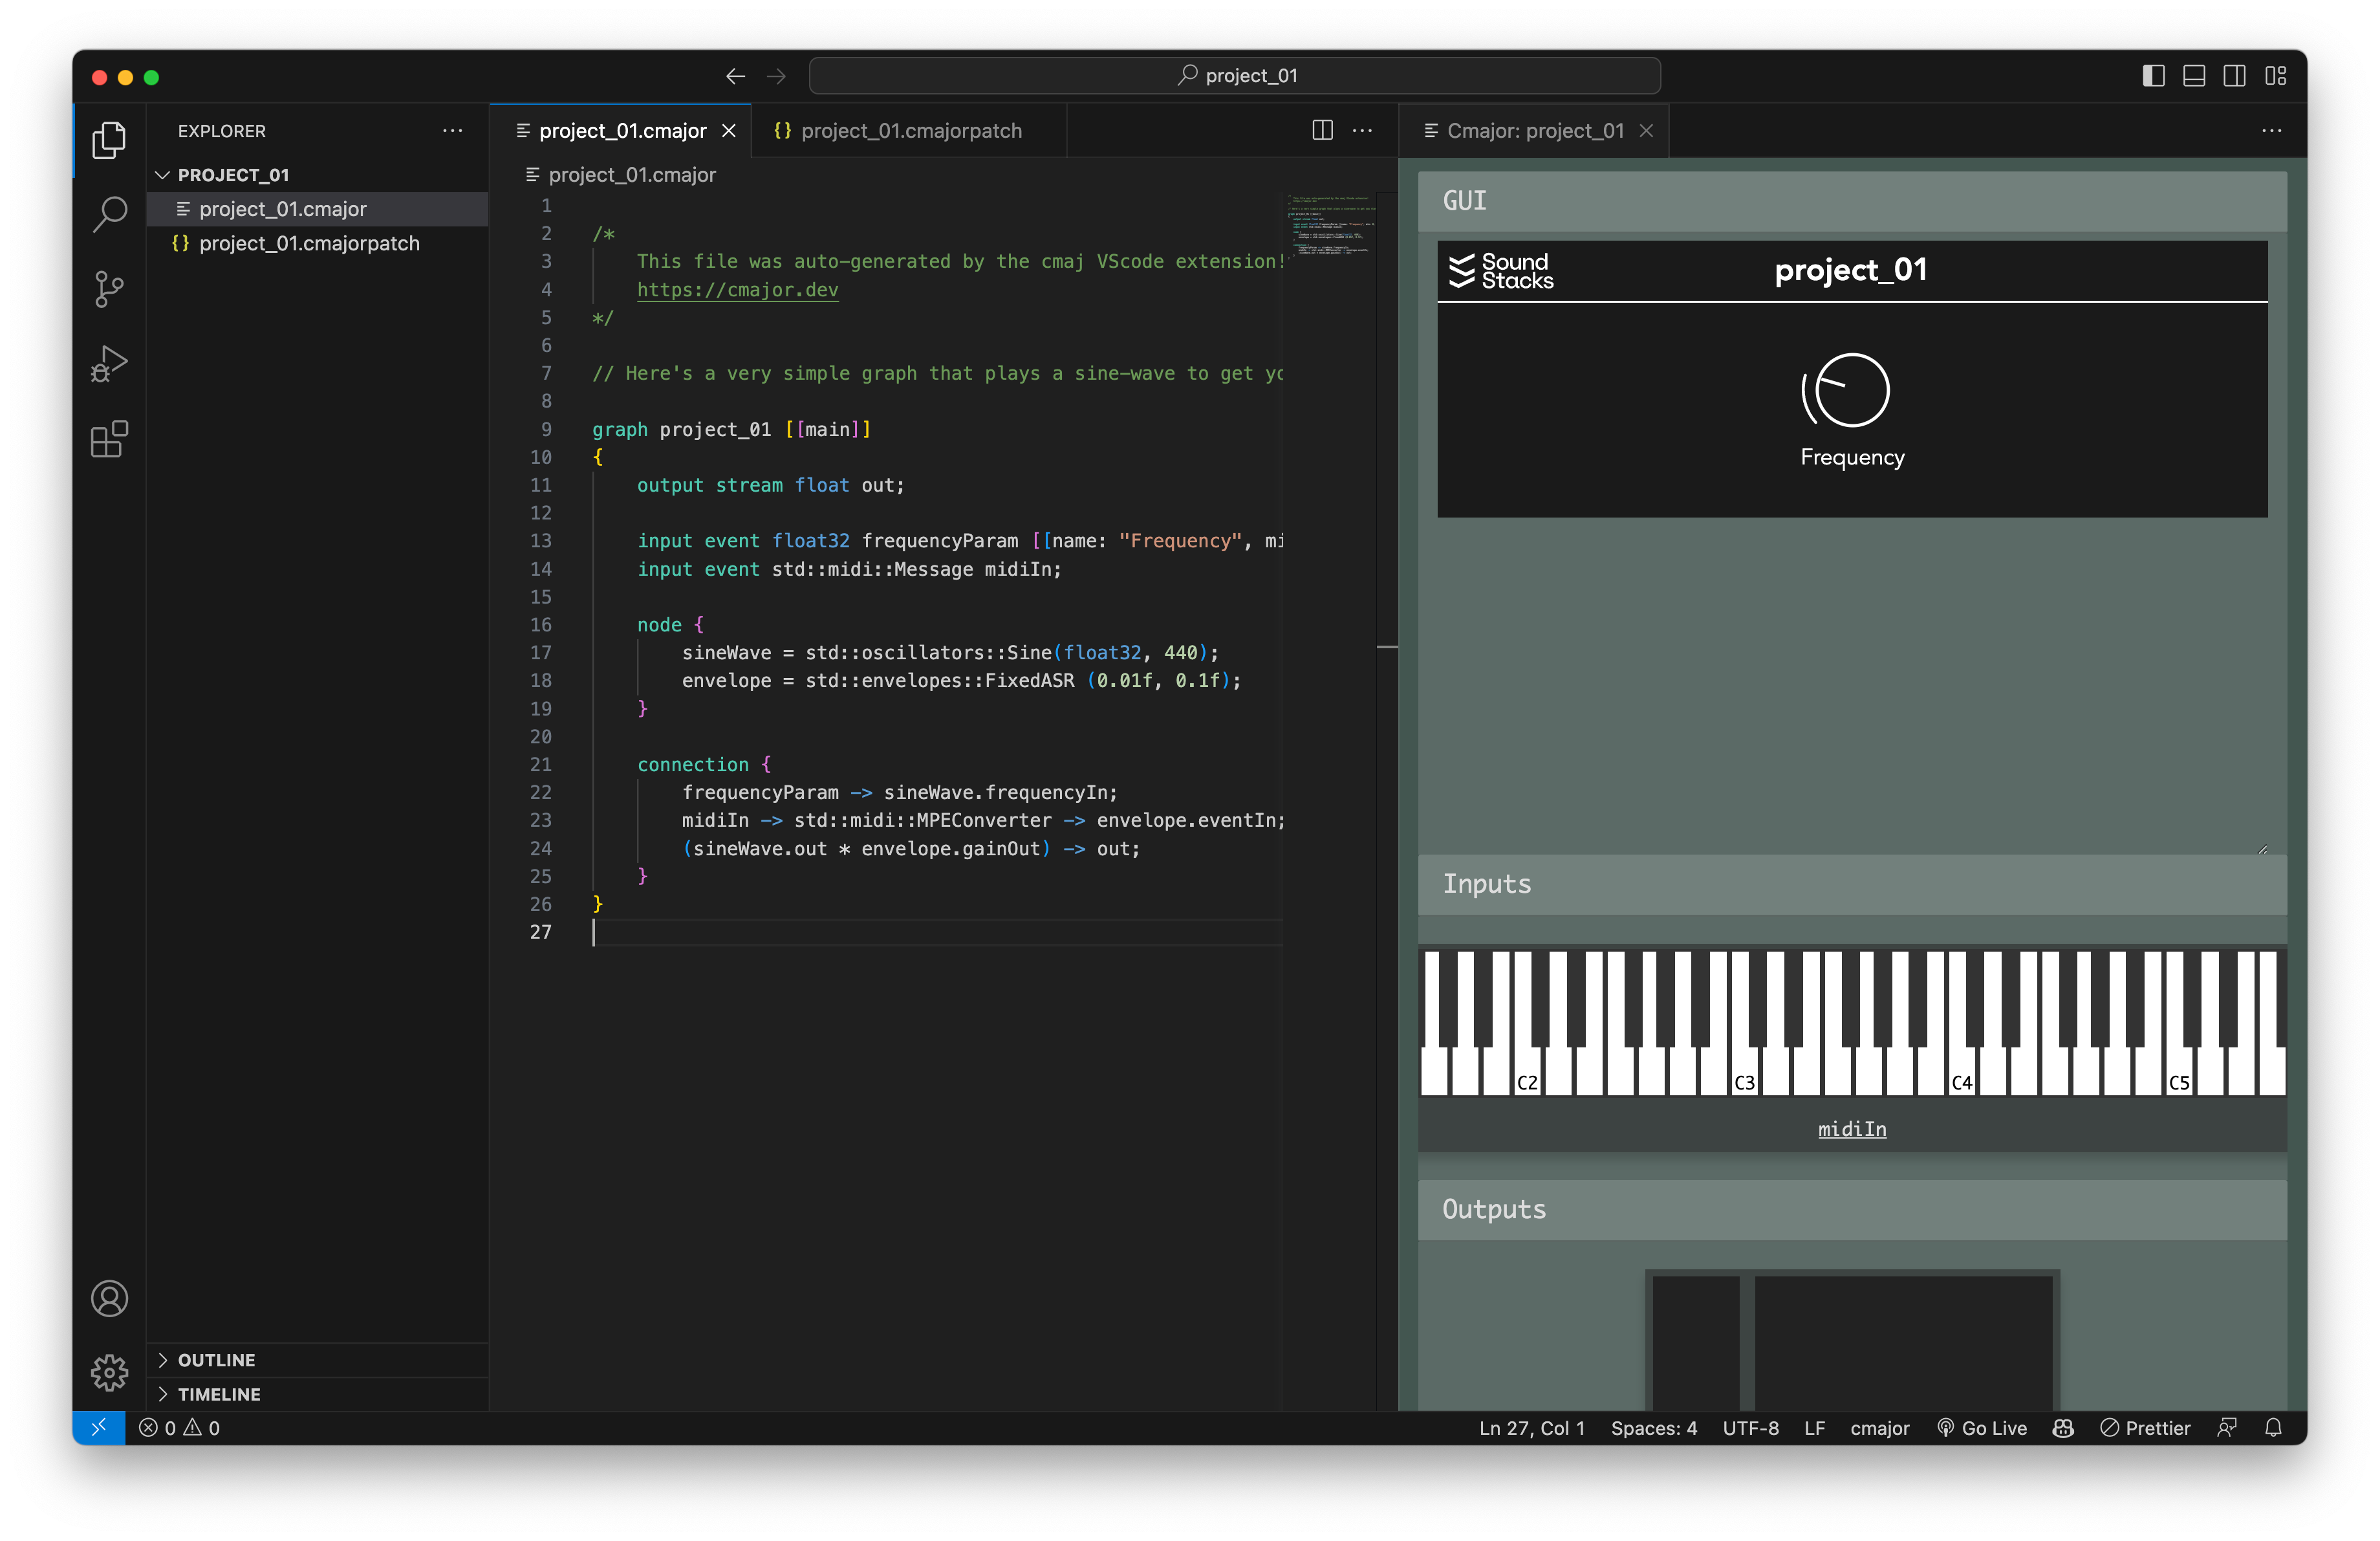Click the split editor right icon

tap(1322, 131)
